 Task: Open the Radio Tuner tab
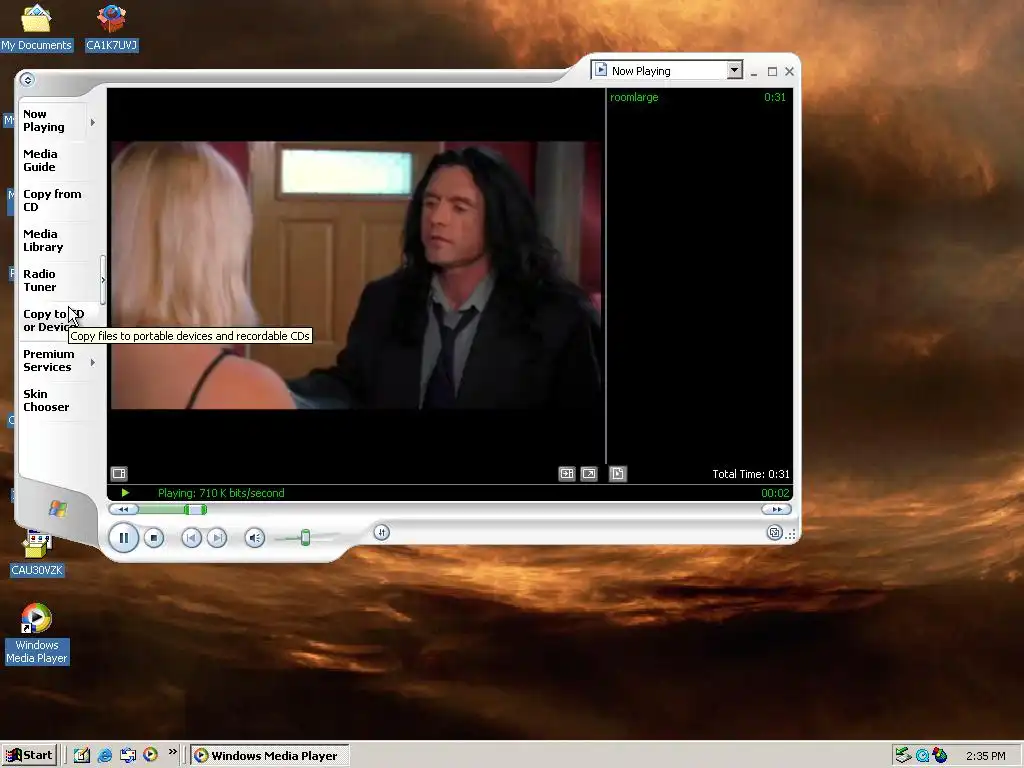(x=54, y=280)
